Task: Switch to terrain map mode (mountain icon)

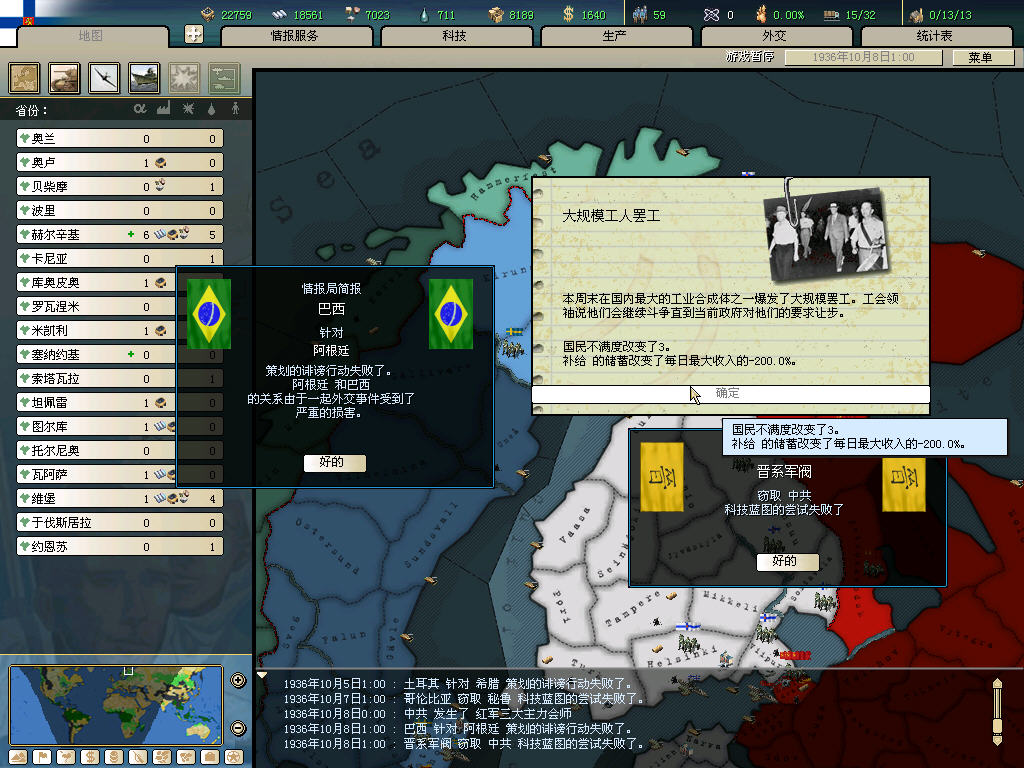Action: (x=18, y=757)
